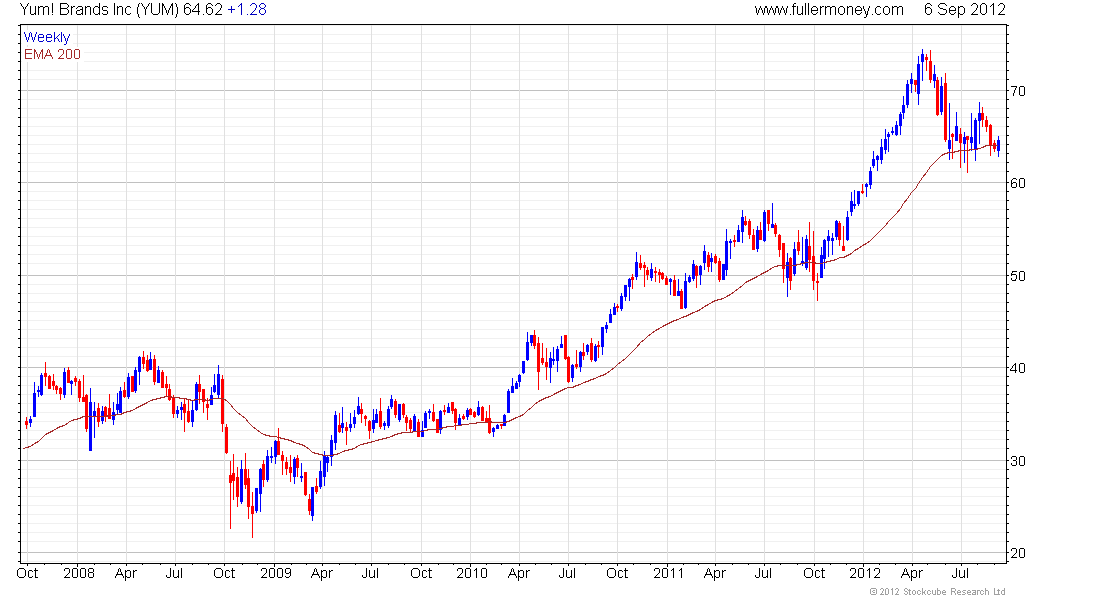
Task: Click the Apr label following 2012
Action: pos(911,573)
